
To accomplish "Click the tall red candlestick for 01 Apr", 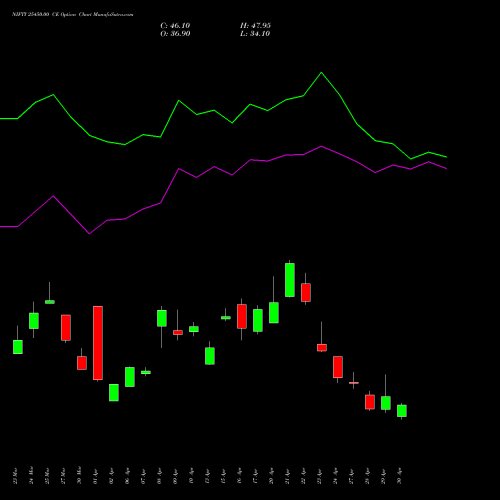I will click(x=98, y=343).
